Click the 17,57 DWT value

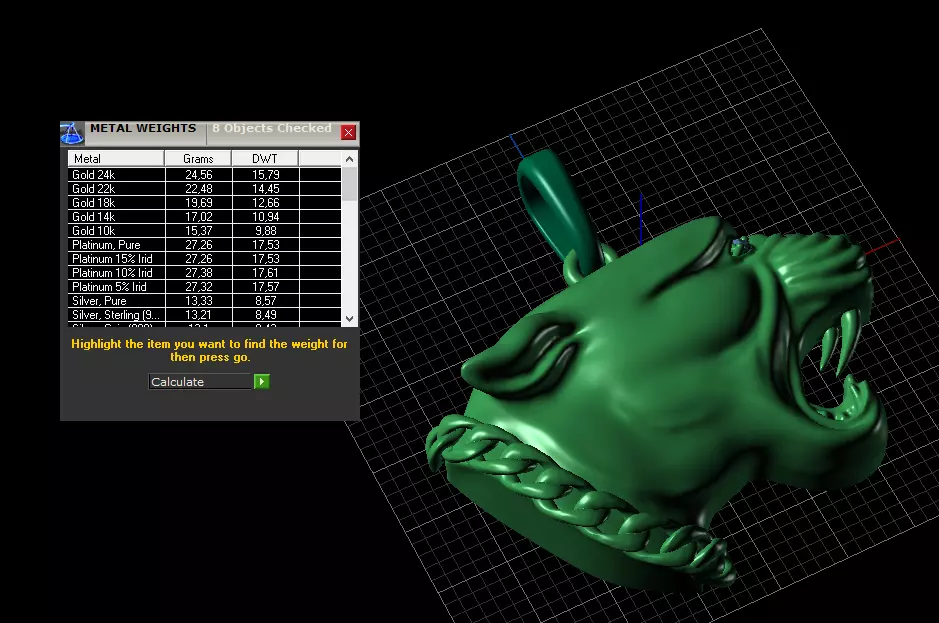point(266,287)
